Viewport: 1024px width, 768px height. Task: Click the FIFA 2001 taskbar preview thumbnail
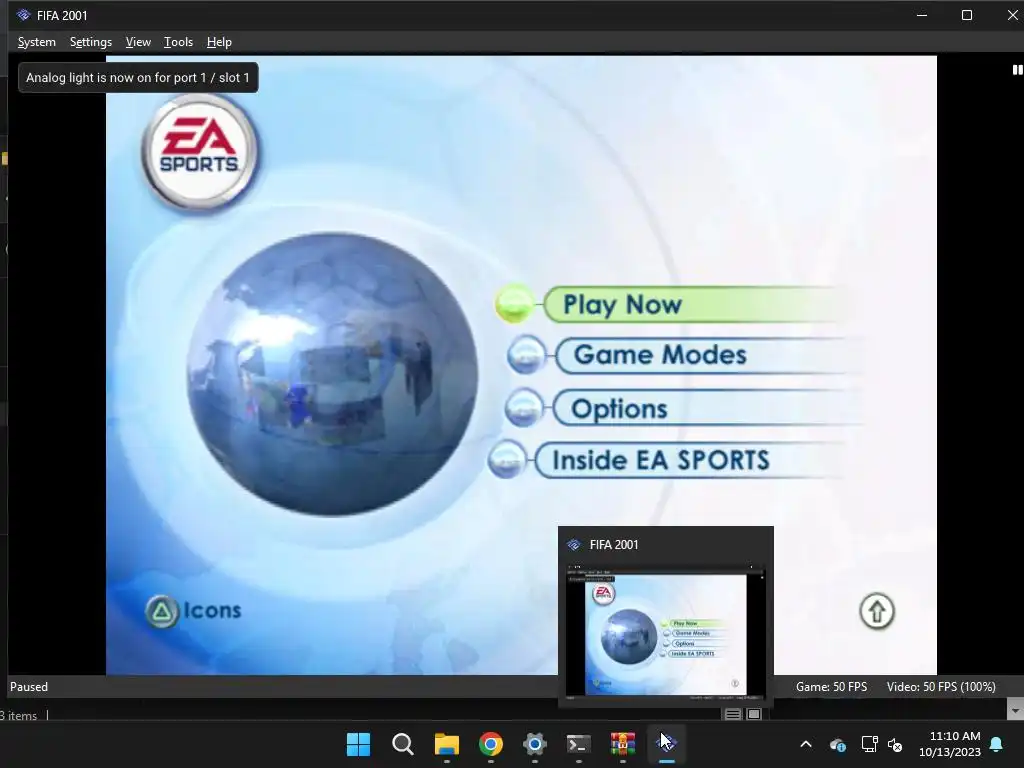tap(665, 630)
